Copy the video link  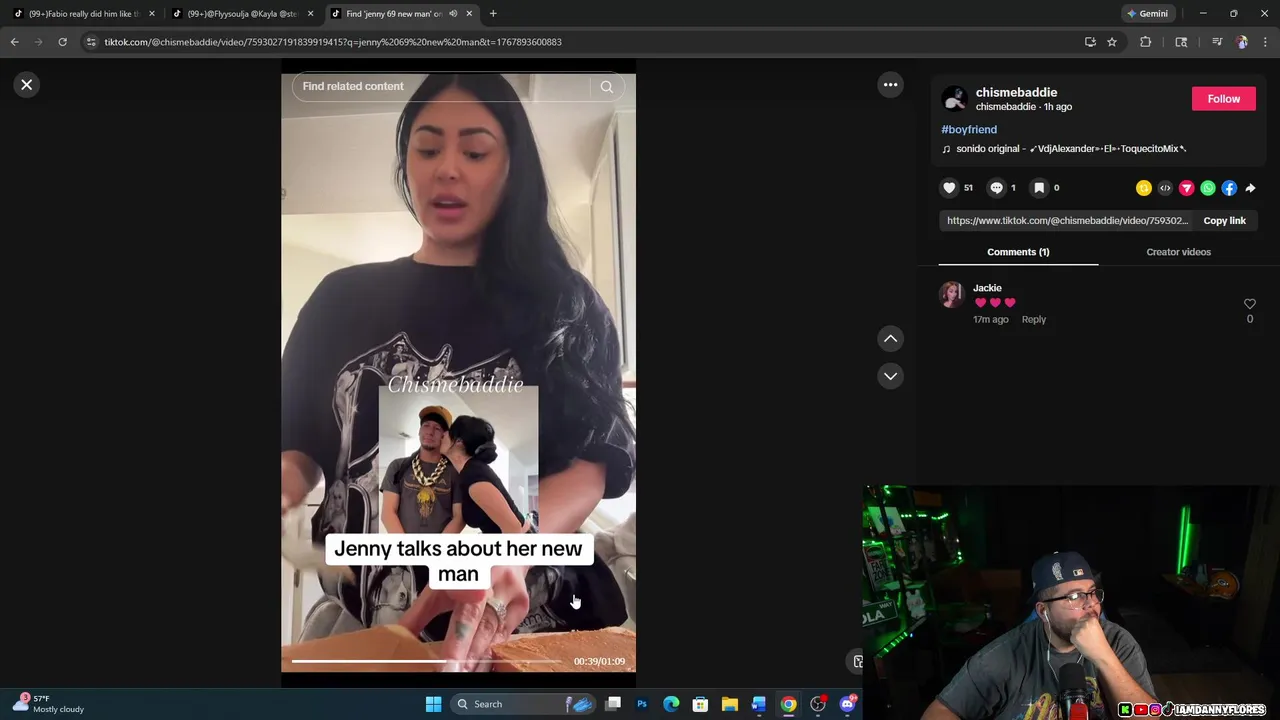coord(1224,221)
